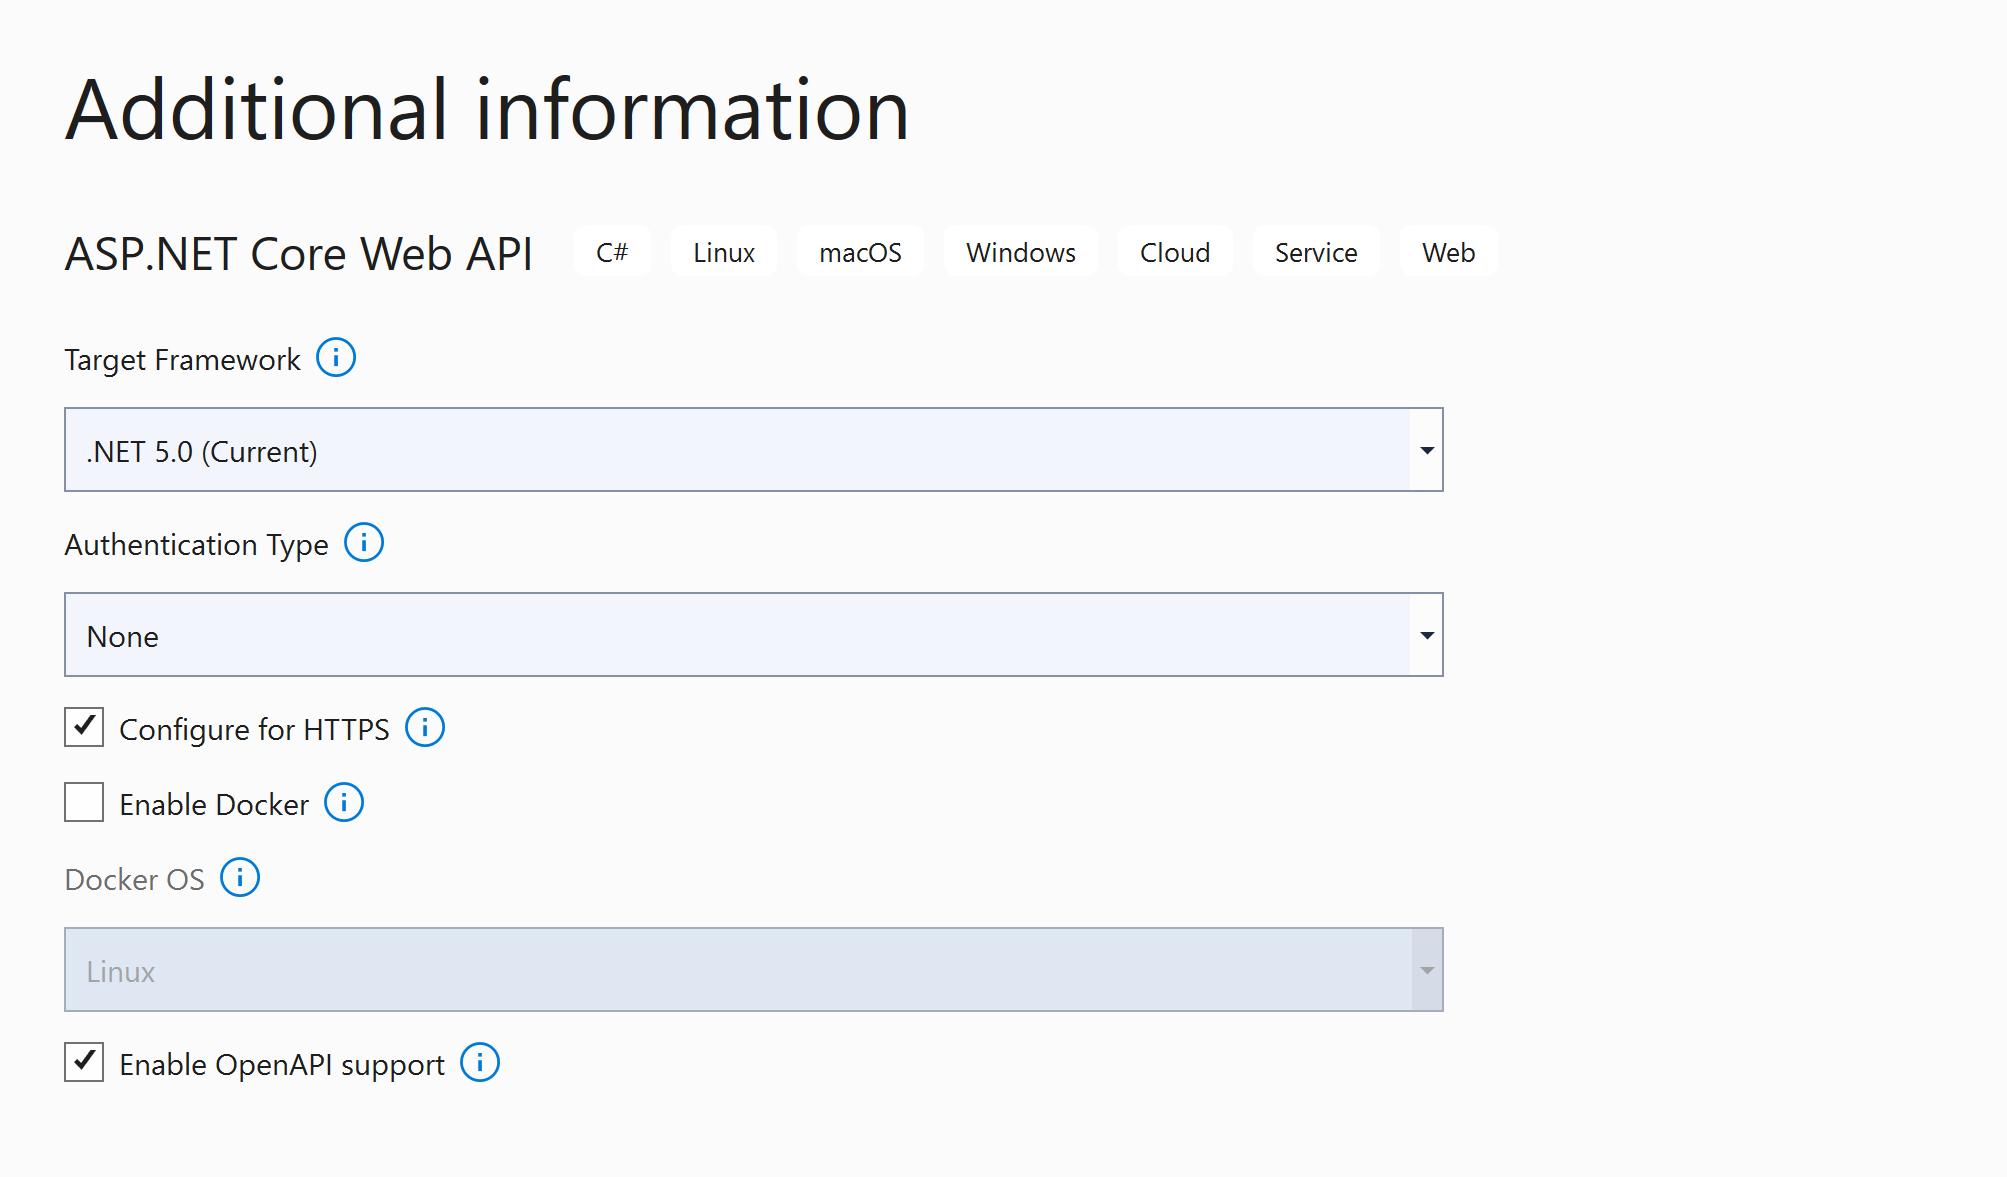The height and width of the screenshot is (1177, 2007).
Task: Click info icon beside Configure for HTTPS
Action: (425, 727)
